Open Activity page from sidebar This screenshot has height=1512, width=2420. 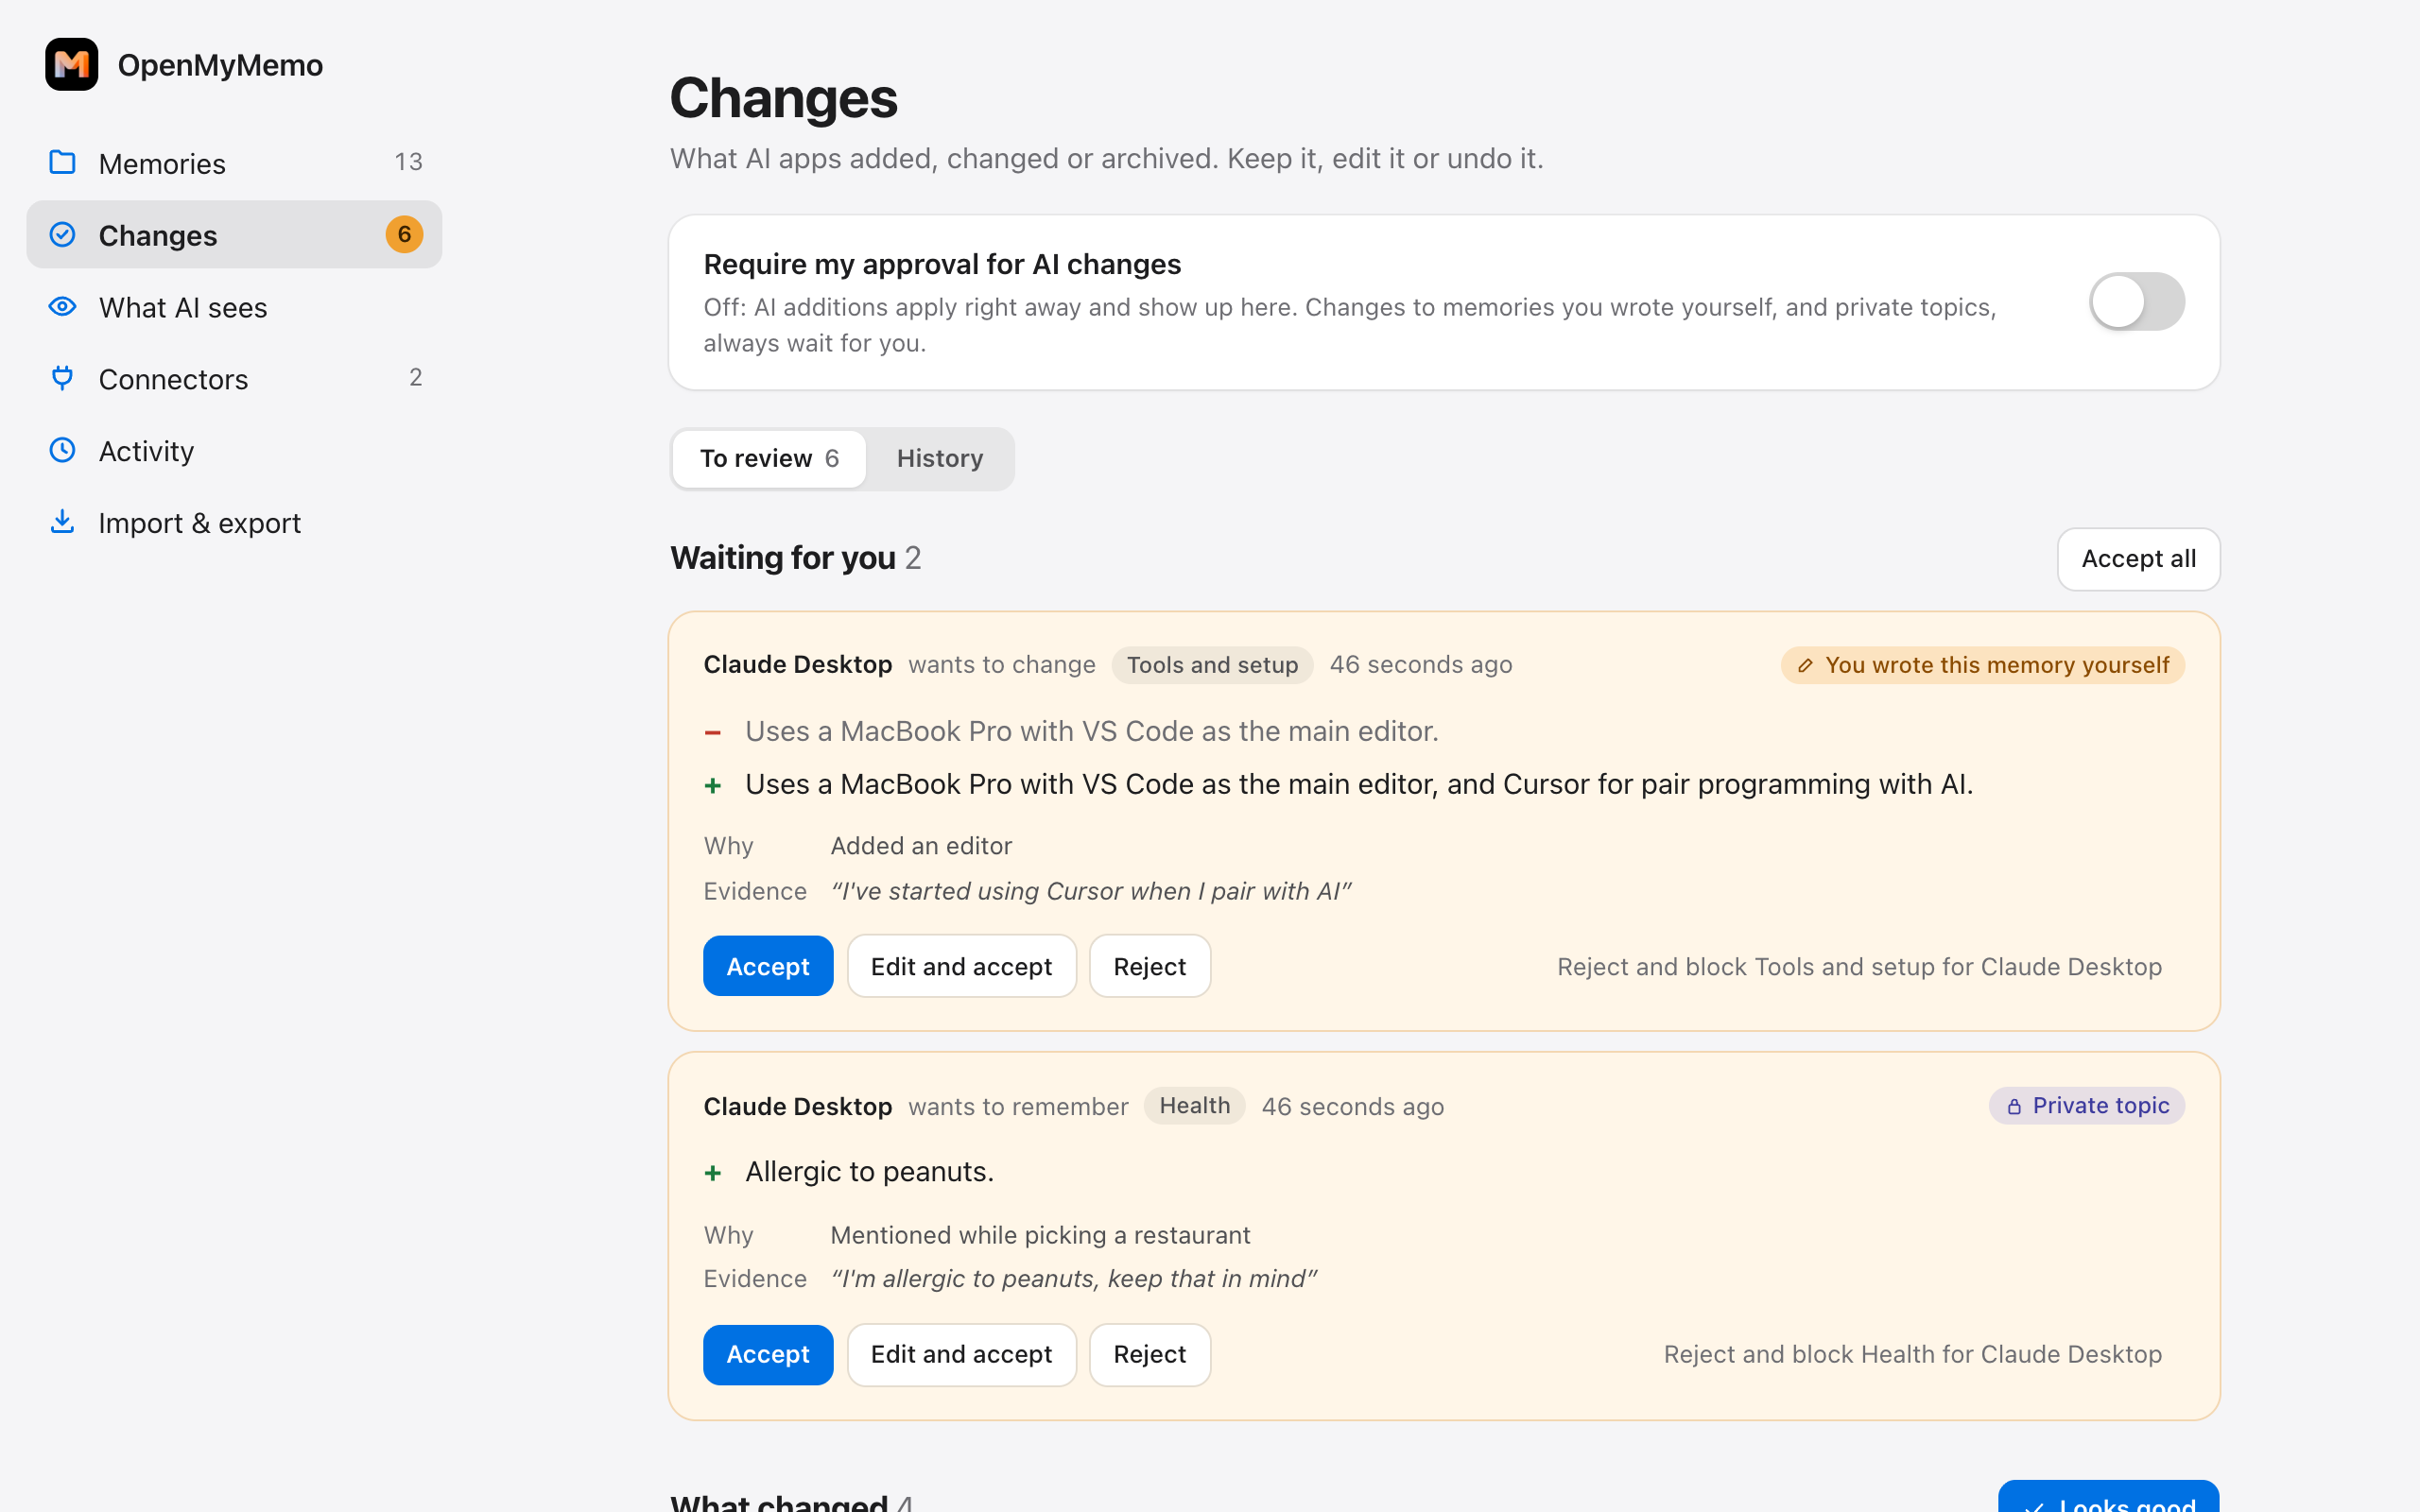234,450
